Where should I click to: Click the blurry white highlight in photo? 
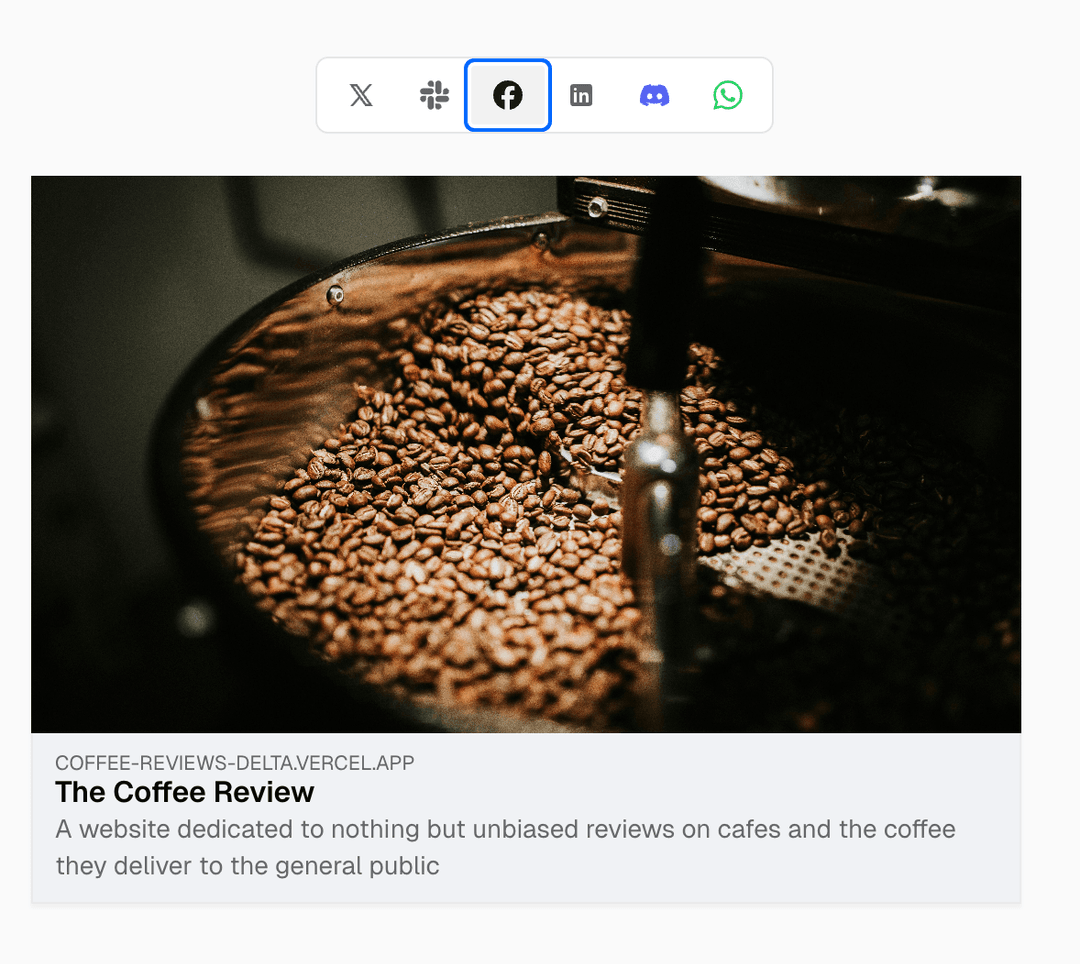195,618
